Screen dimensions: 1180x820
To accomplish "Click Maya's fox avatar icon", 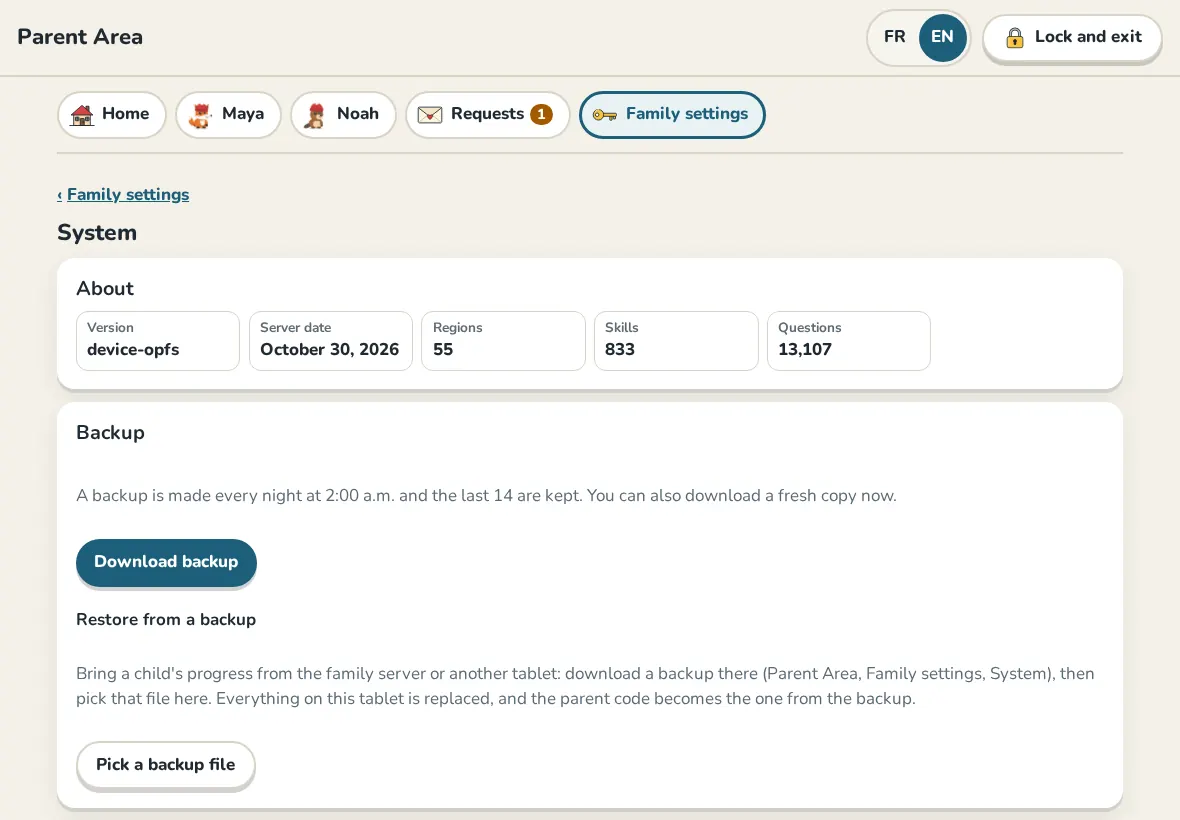I will 200,114.
